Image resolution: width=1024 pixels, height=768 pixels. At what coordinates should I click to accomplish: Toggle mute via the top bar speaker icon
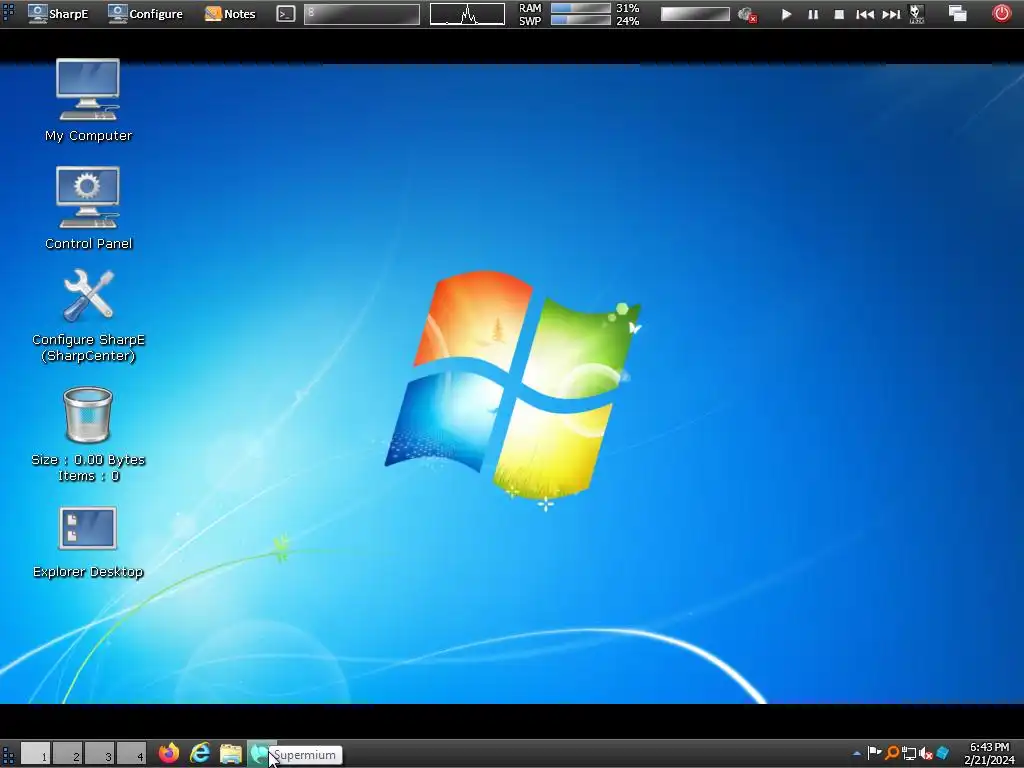point(746,14)
